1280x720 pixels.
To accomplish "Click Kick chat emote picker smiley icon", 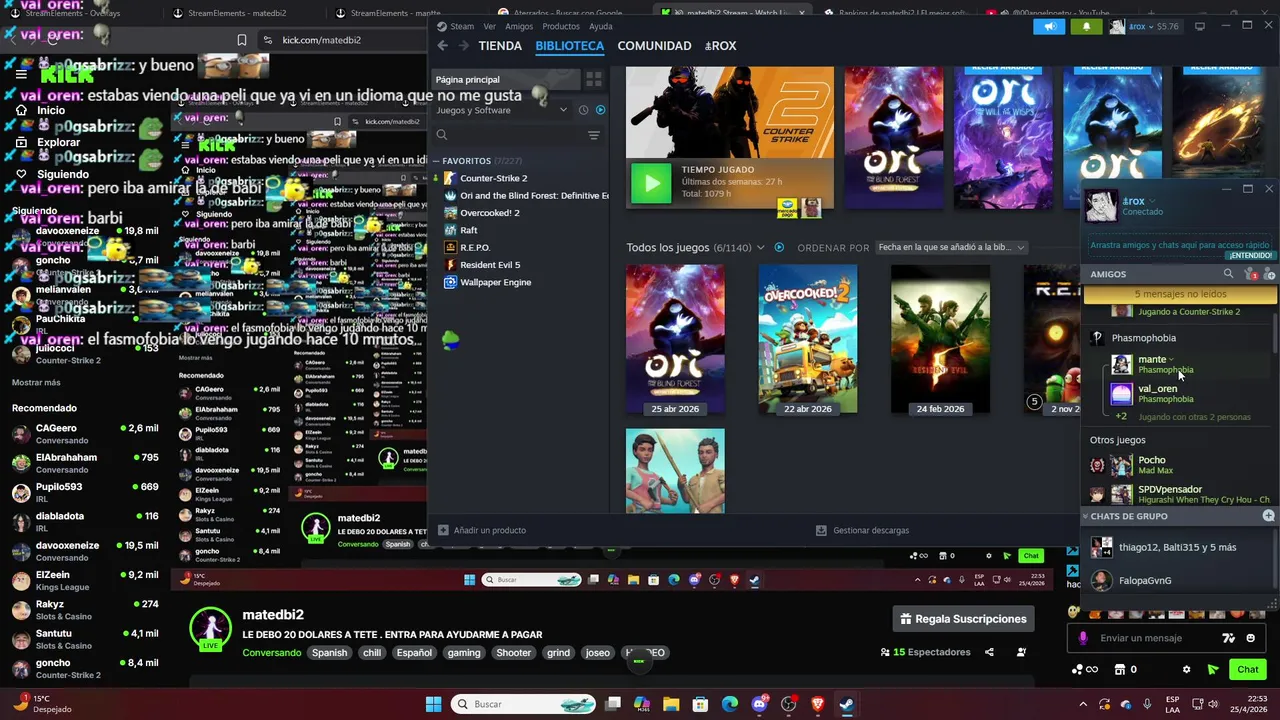I will [x=1250, y=638].
